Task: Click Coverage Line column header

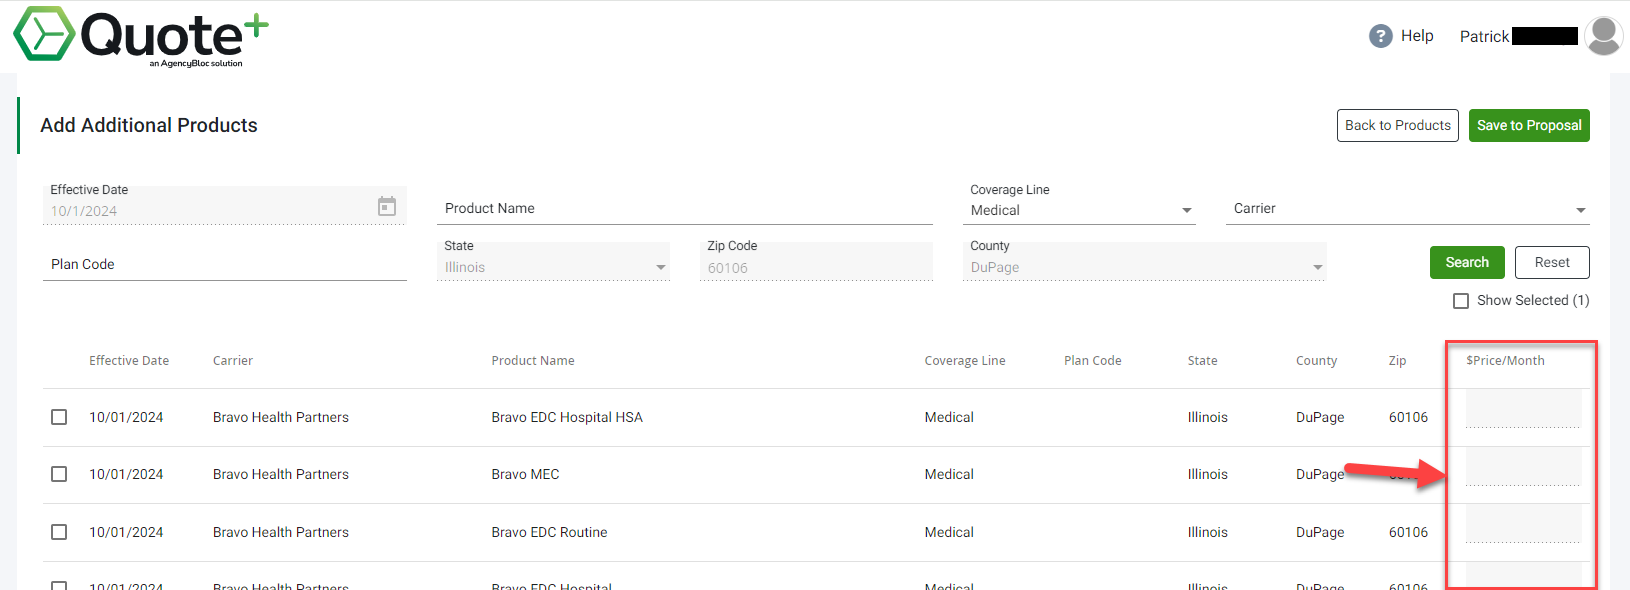Action: click(965, 361)
